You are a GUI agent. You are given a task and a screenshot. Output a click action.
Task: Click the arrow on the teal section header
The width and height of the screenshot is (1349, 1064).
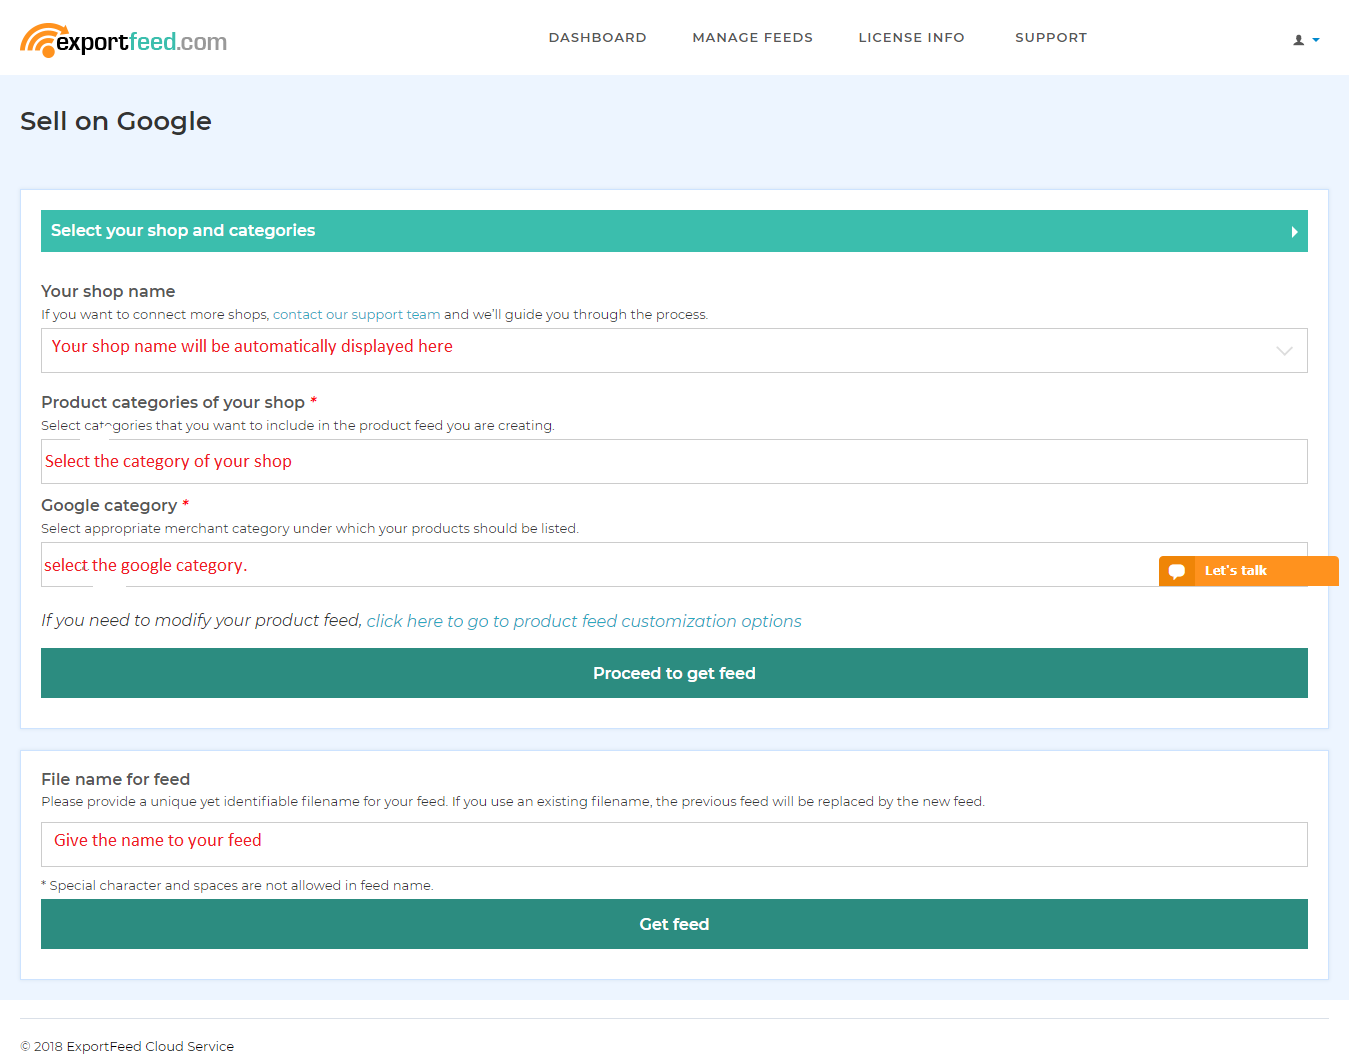pyautogui.click(x=1293, y=231)
